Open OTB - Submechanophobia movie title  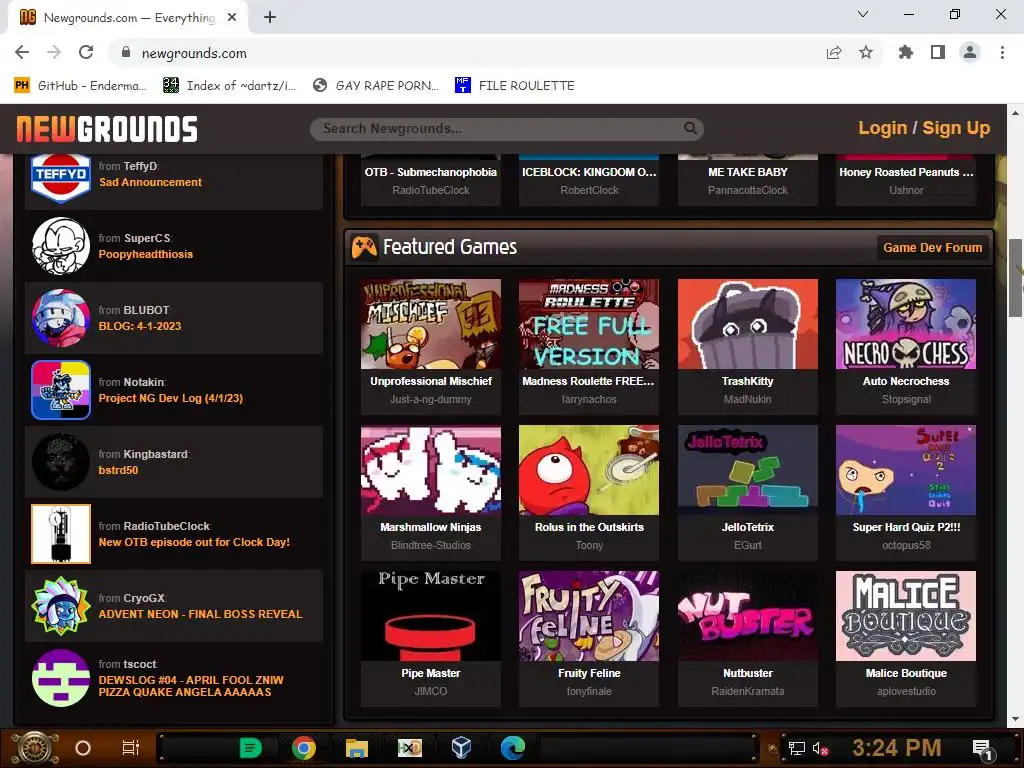coord(431,172)
